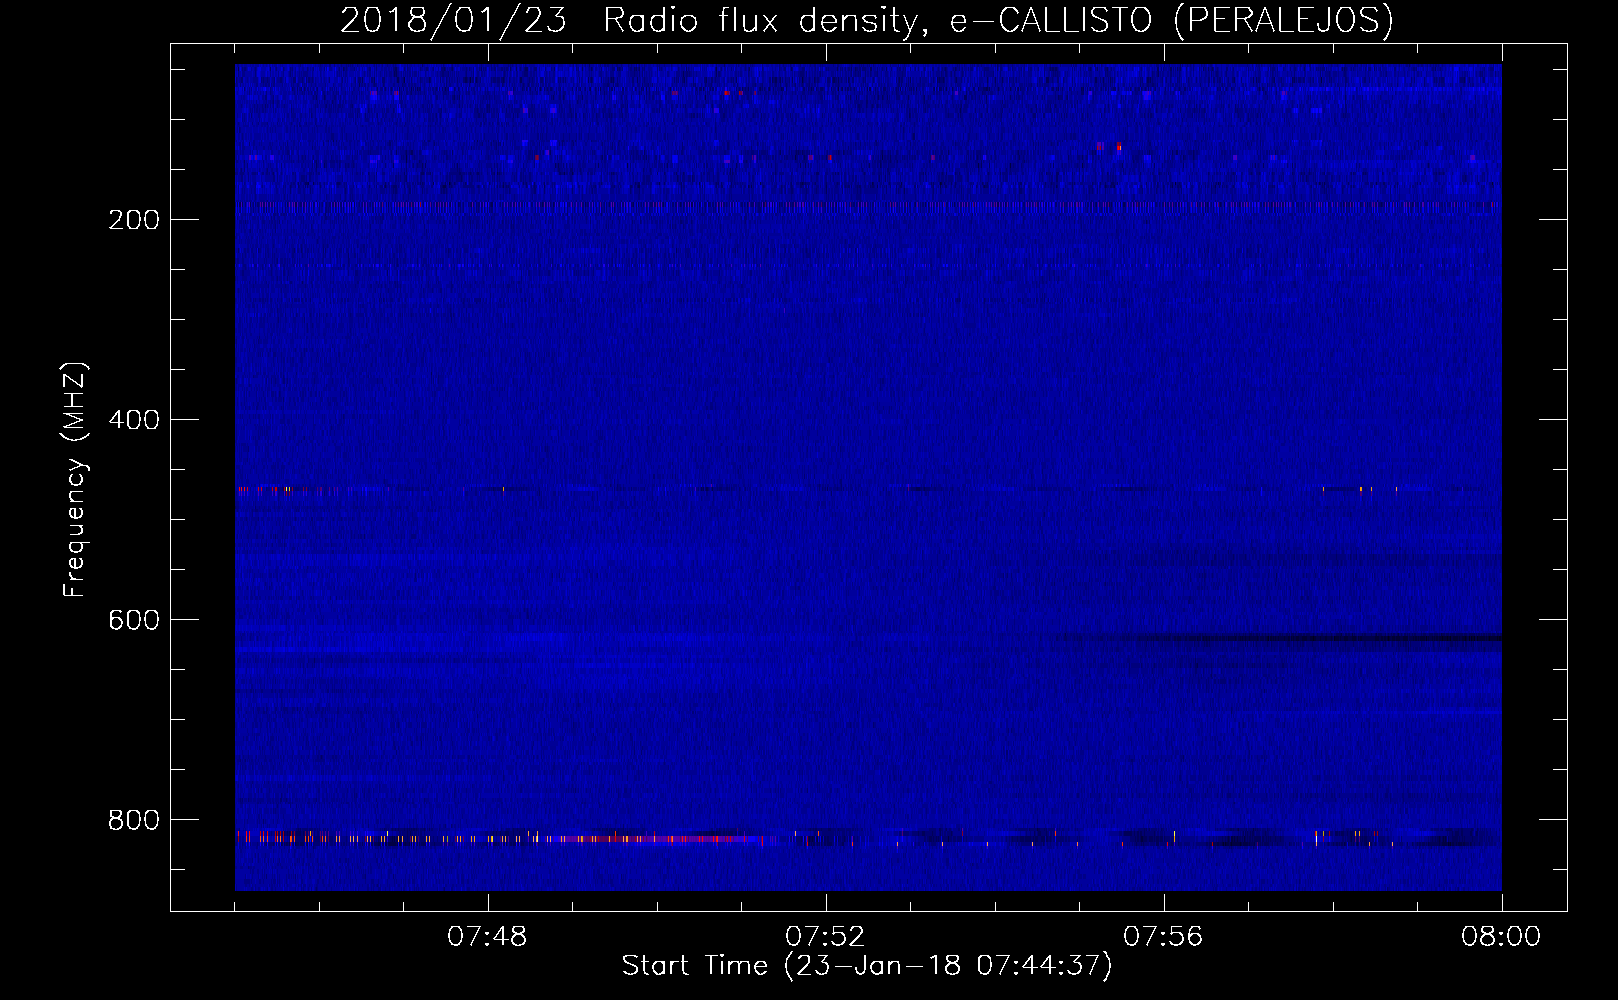Click the plot title mentioning e-CALLISTO (PERALEJOS)
Screen dimensions: 1618x1000
pos(867,21)
